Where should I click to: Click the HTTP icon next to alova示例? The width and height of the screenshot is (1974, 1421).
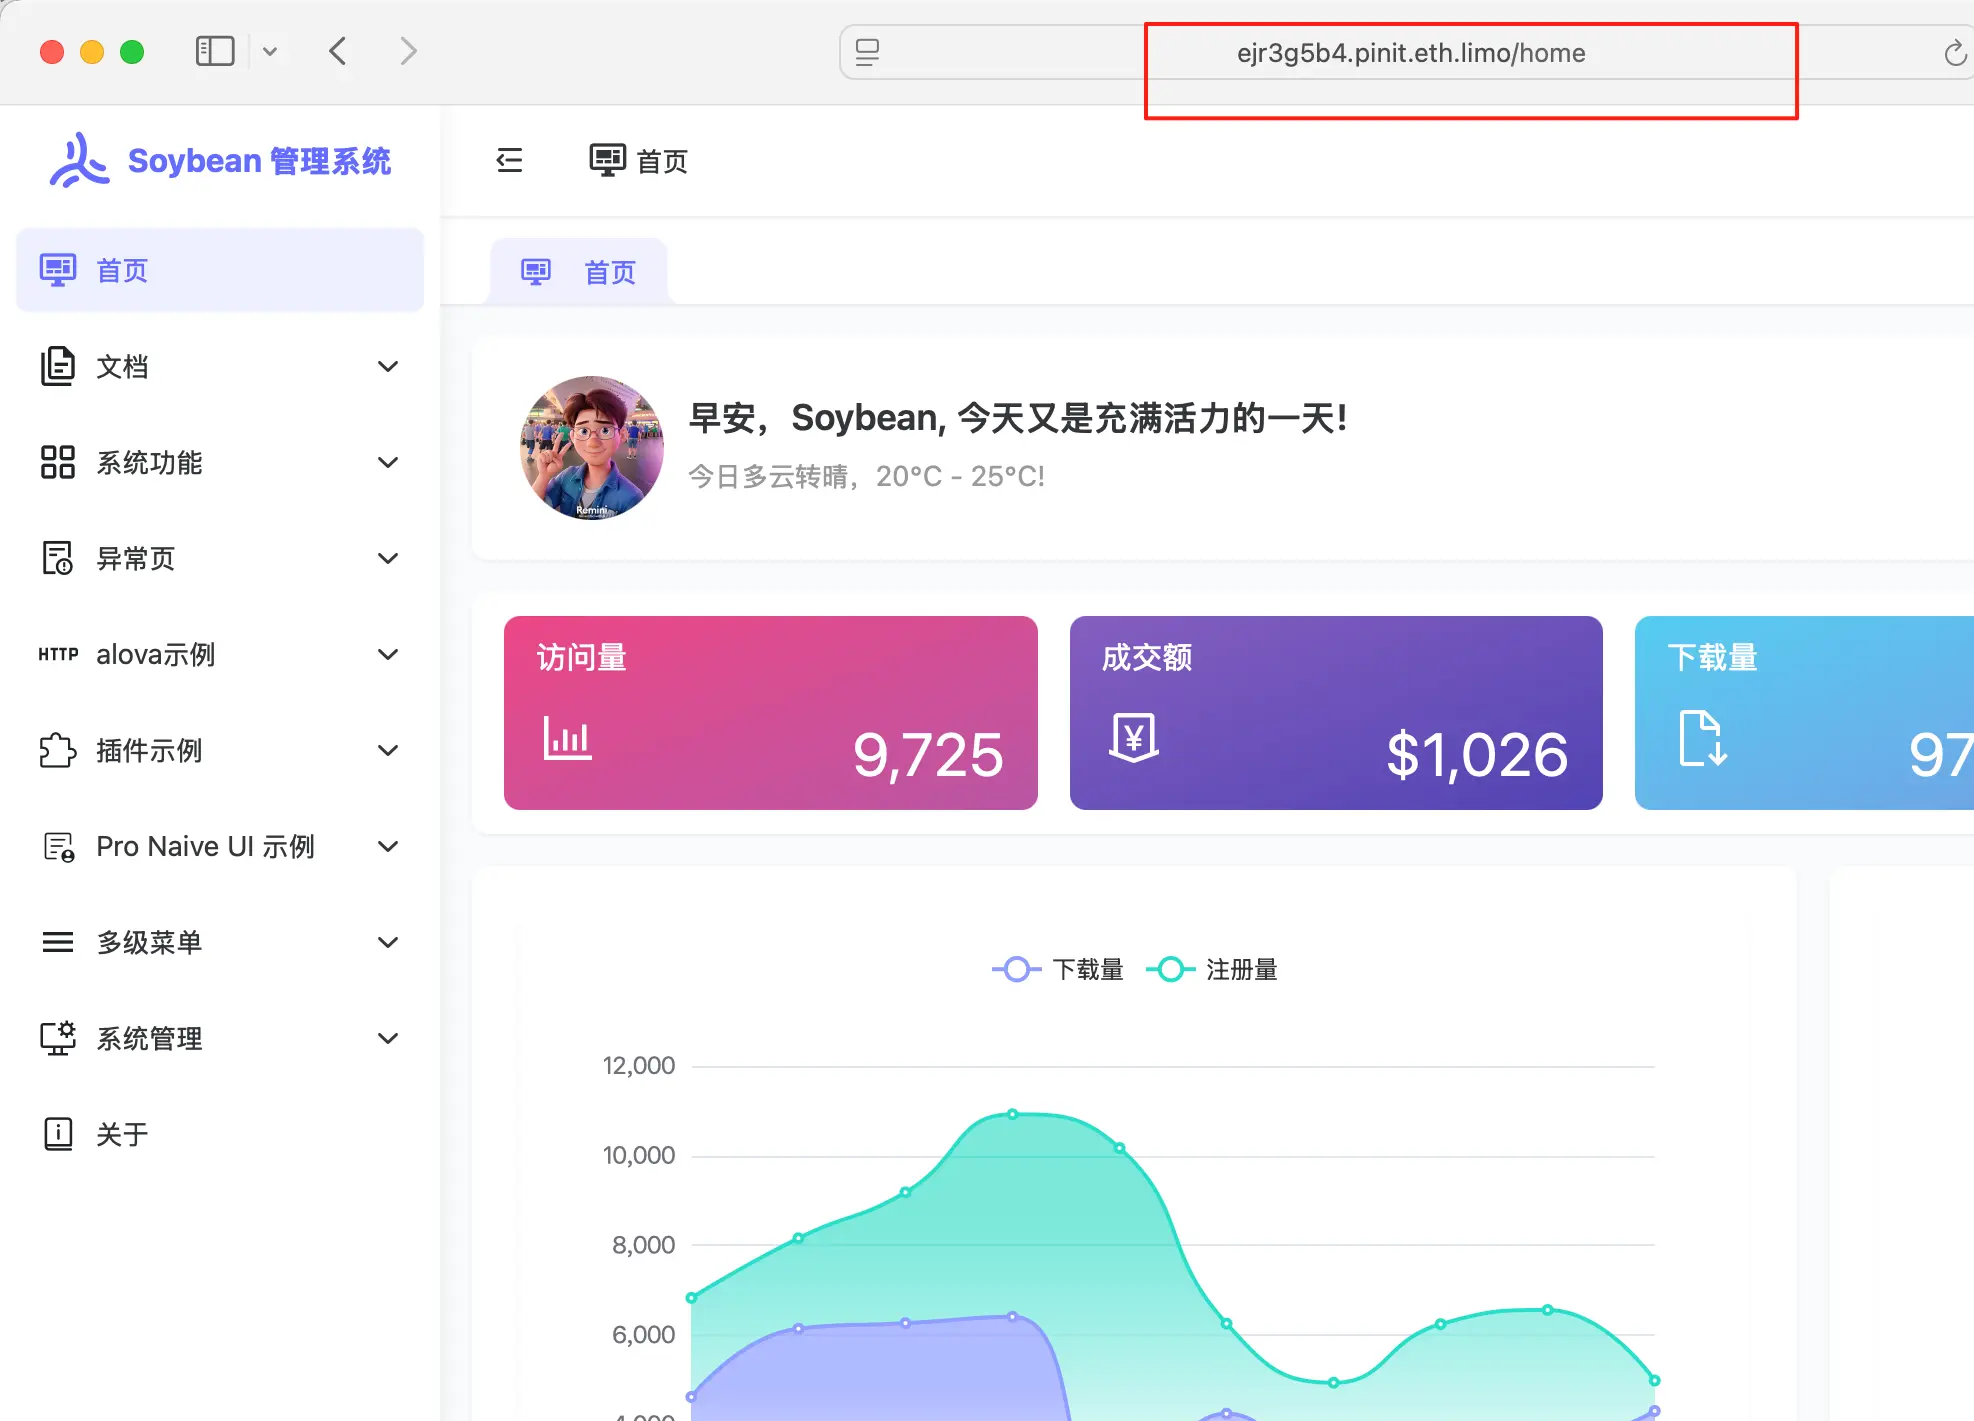57,654
